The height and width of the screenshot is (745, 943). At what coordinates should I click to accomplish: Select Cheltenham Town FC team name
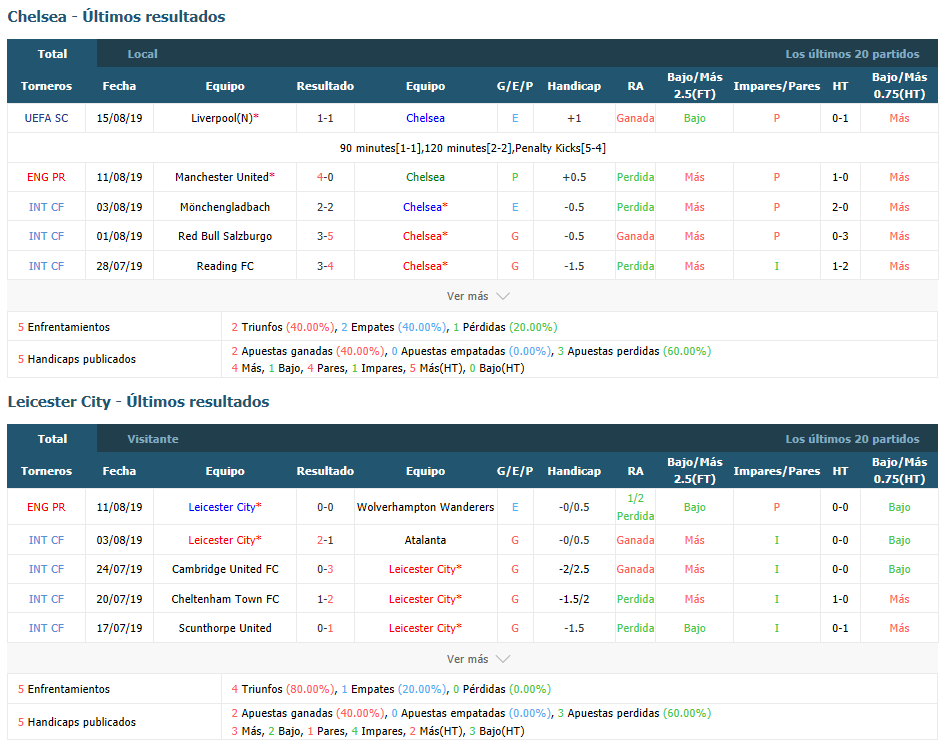coord(225,599)
